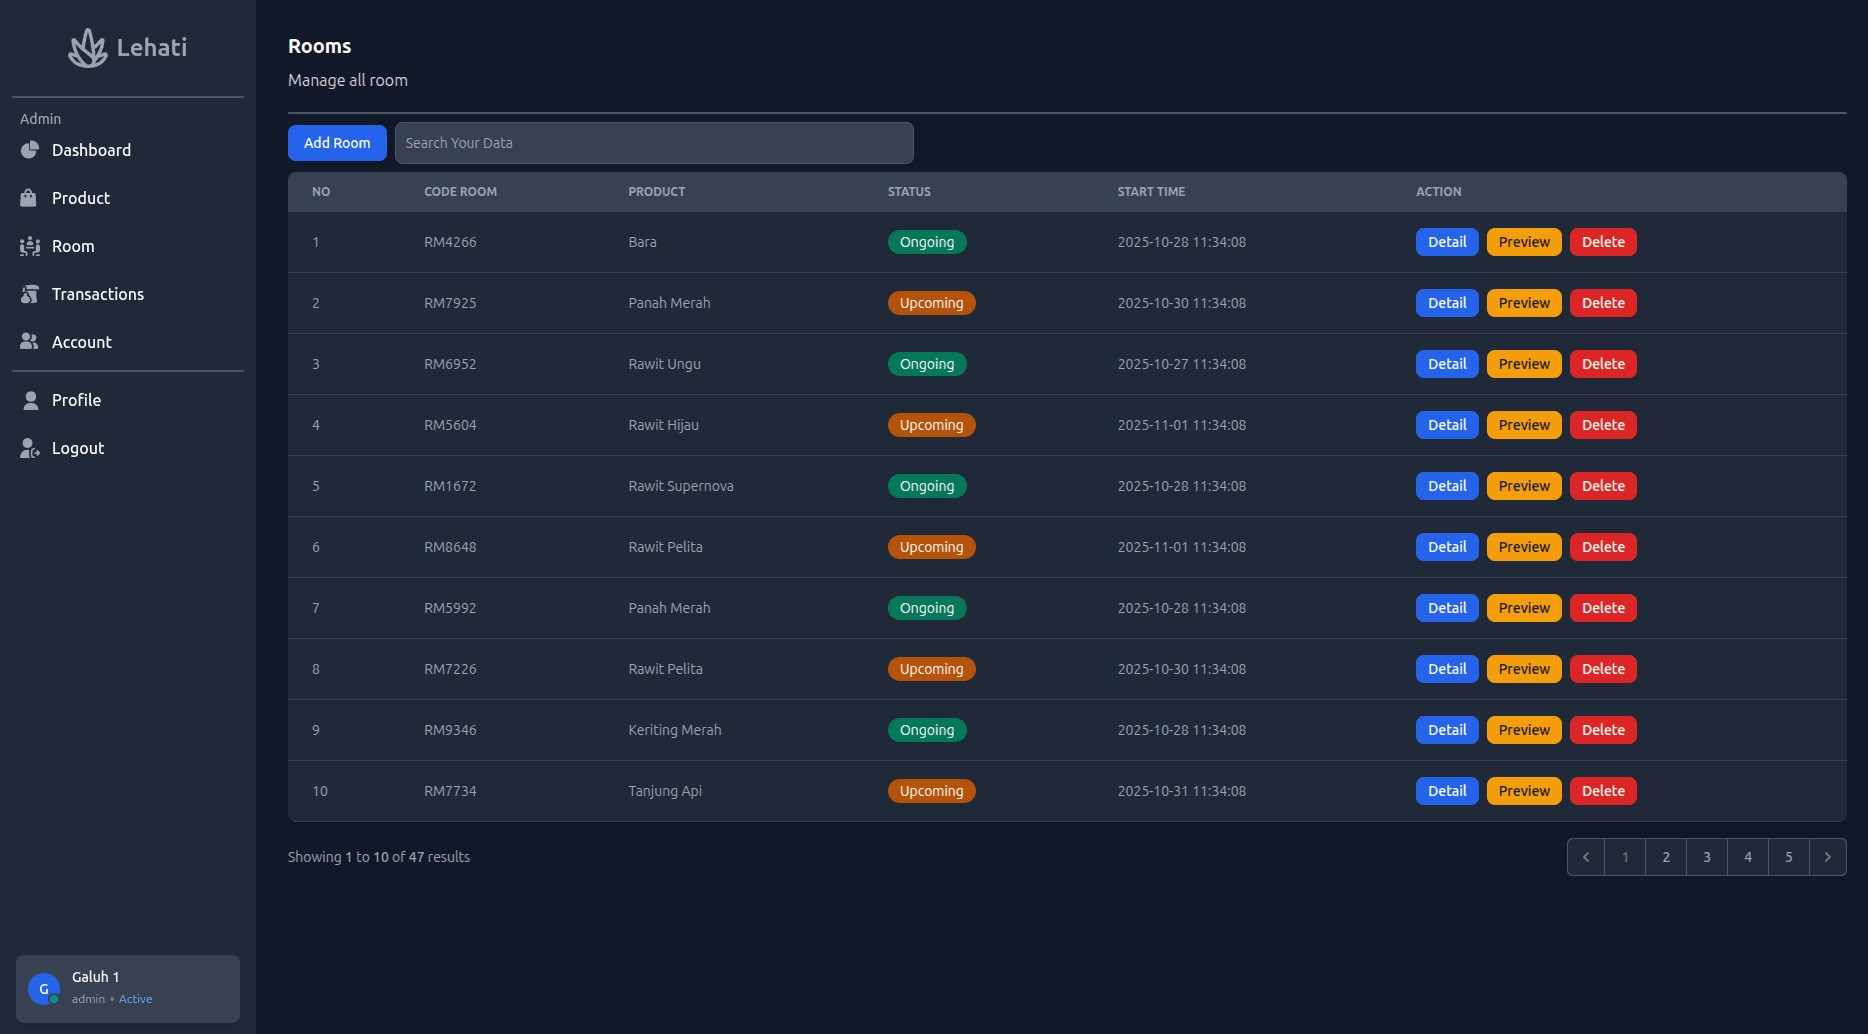
Task: Click the Galuh 1 user avatar
Action: (44, 989)
